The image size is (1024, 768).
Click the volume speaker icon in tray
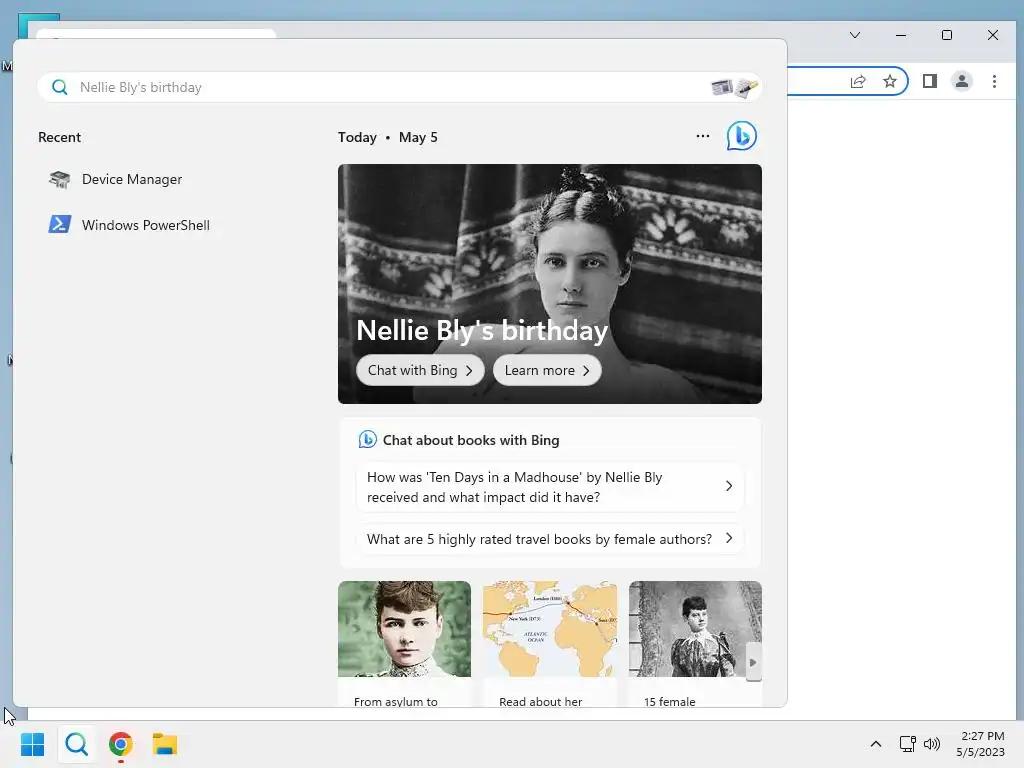tap(931, 744)
